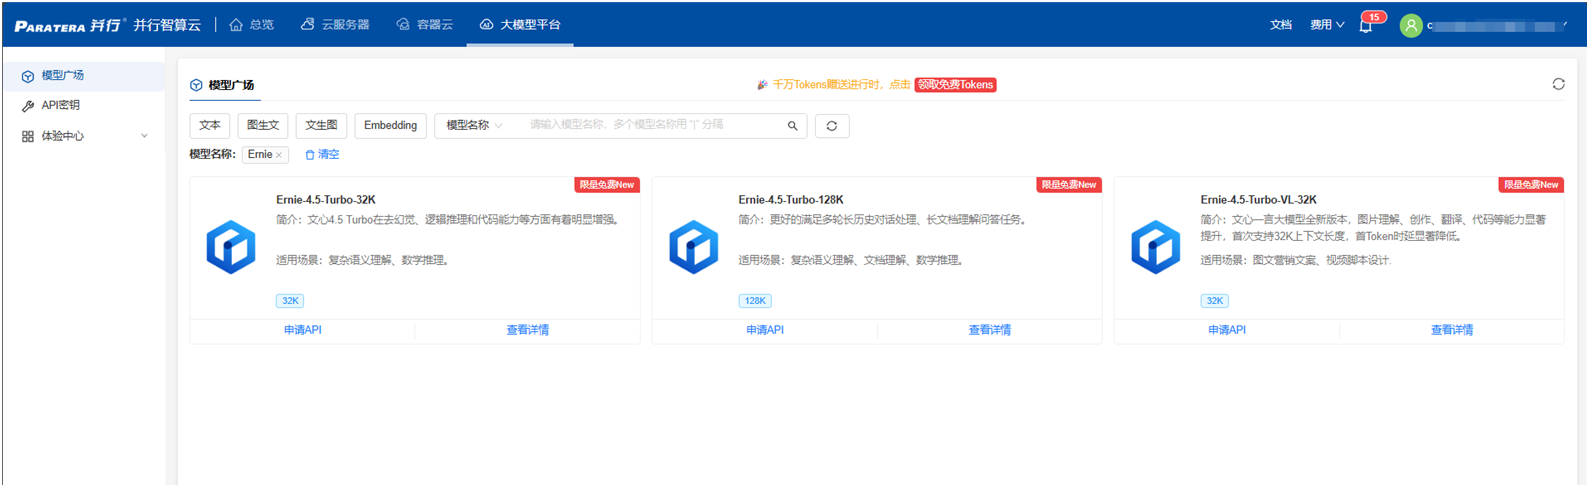Click 限时免费New badge on Ernie-4.5-Turbo-128K card

tap(1068, 185)
